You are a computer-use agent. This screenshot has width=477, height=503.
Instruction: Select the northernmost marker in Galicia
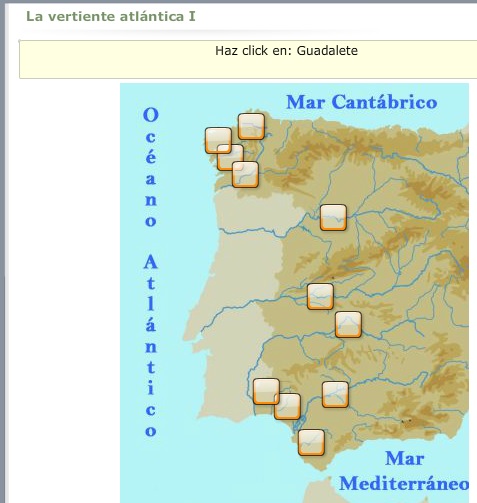coord(251,126)
